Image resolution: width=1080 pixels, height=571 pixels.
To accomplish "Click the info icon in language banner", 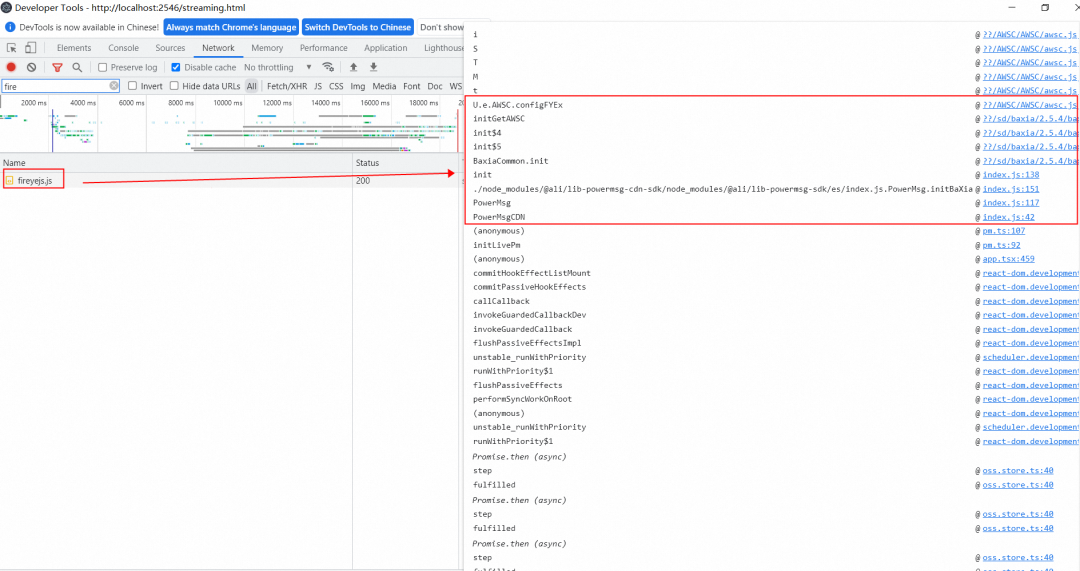I will (x=10, y=27).
